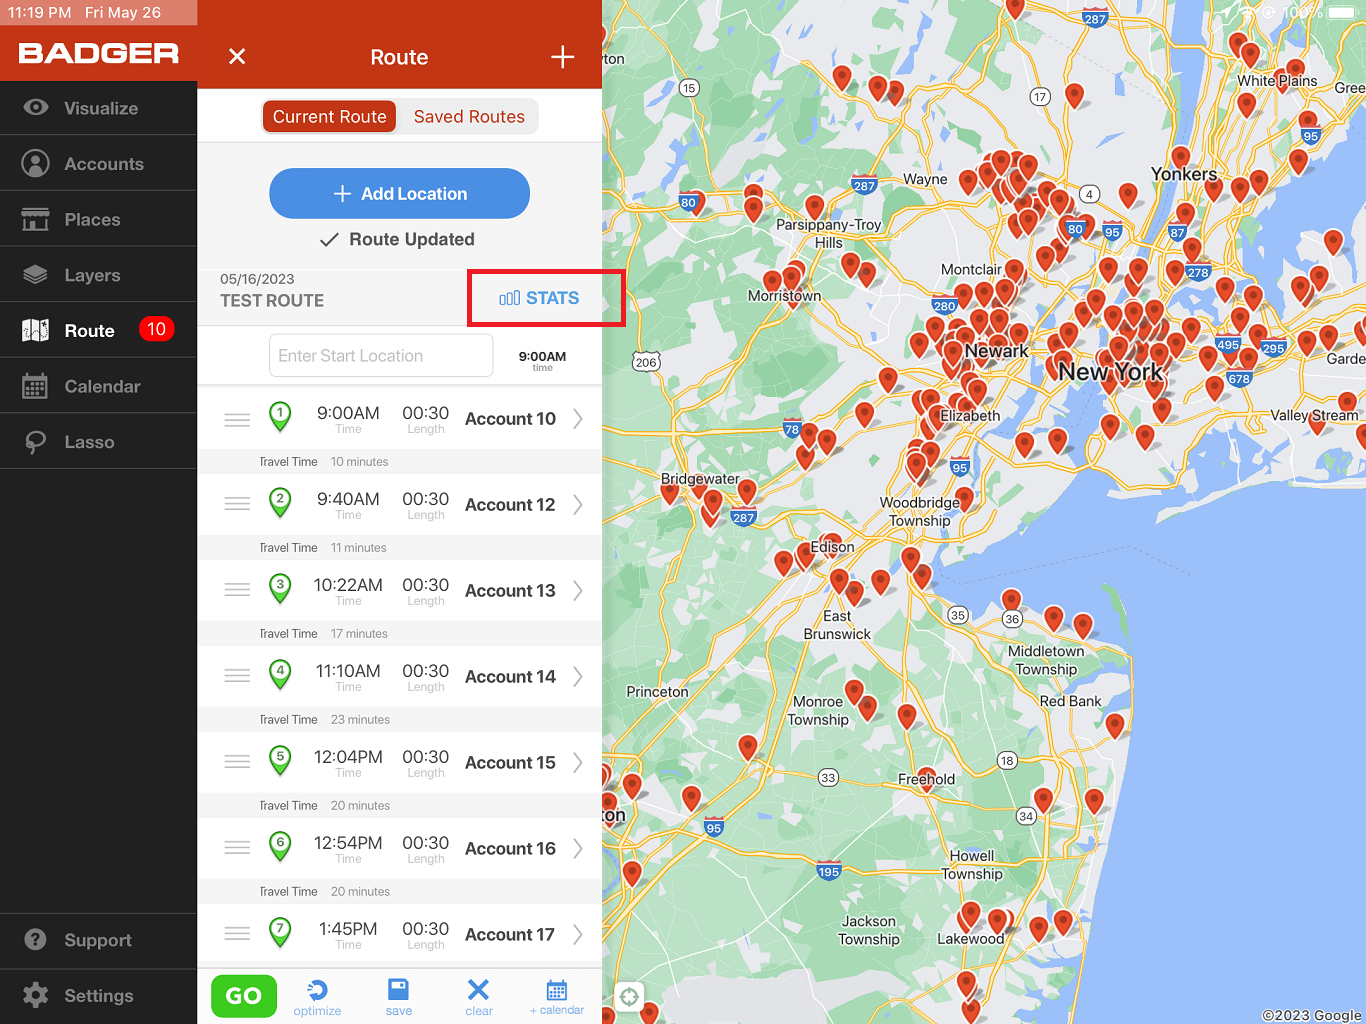Select the Route map icon
Viewport: 1366px width, 1024px height.
click(36, 330)
